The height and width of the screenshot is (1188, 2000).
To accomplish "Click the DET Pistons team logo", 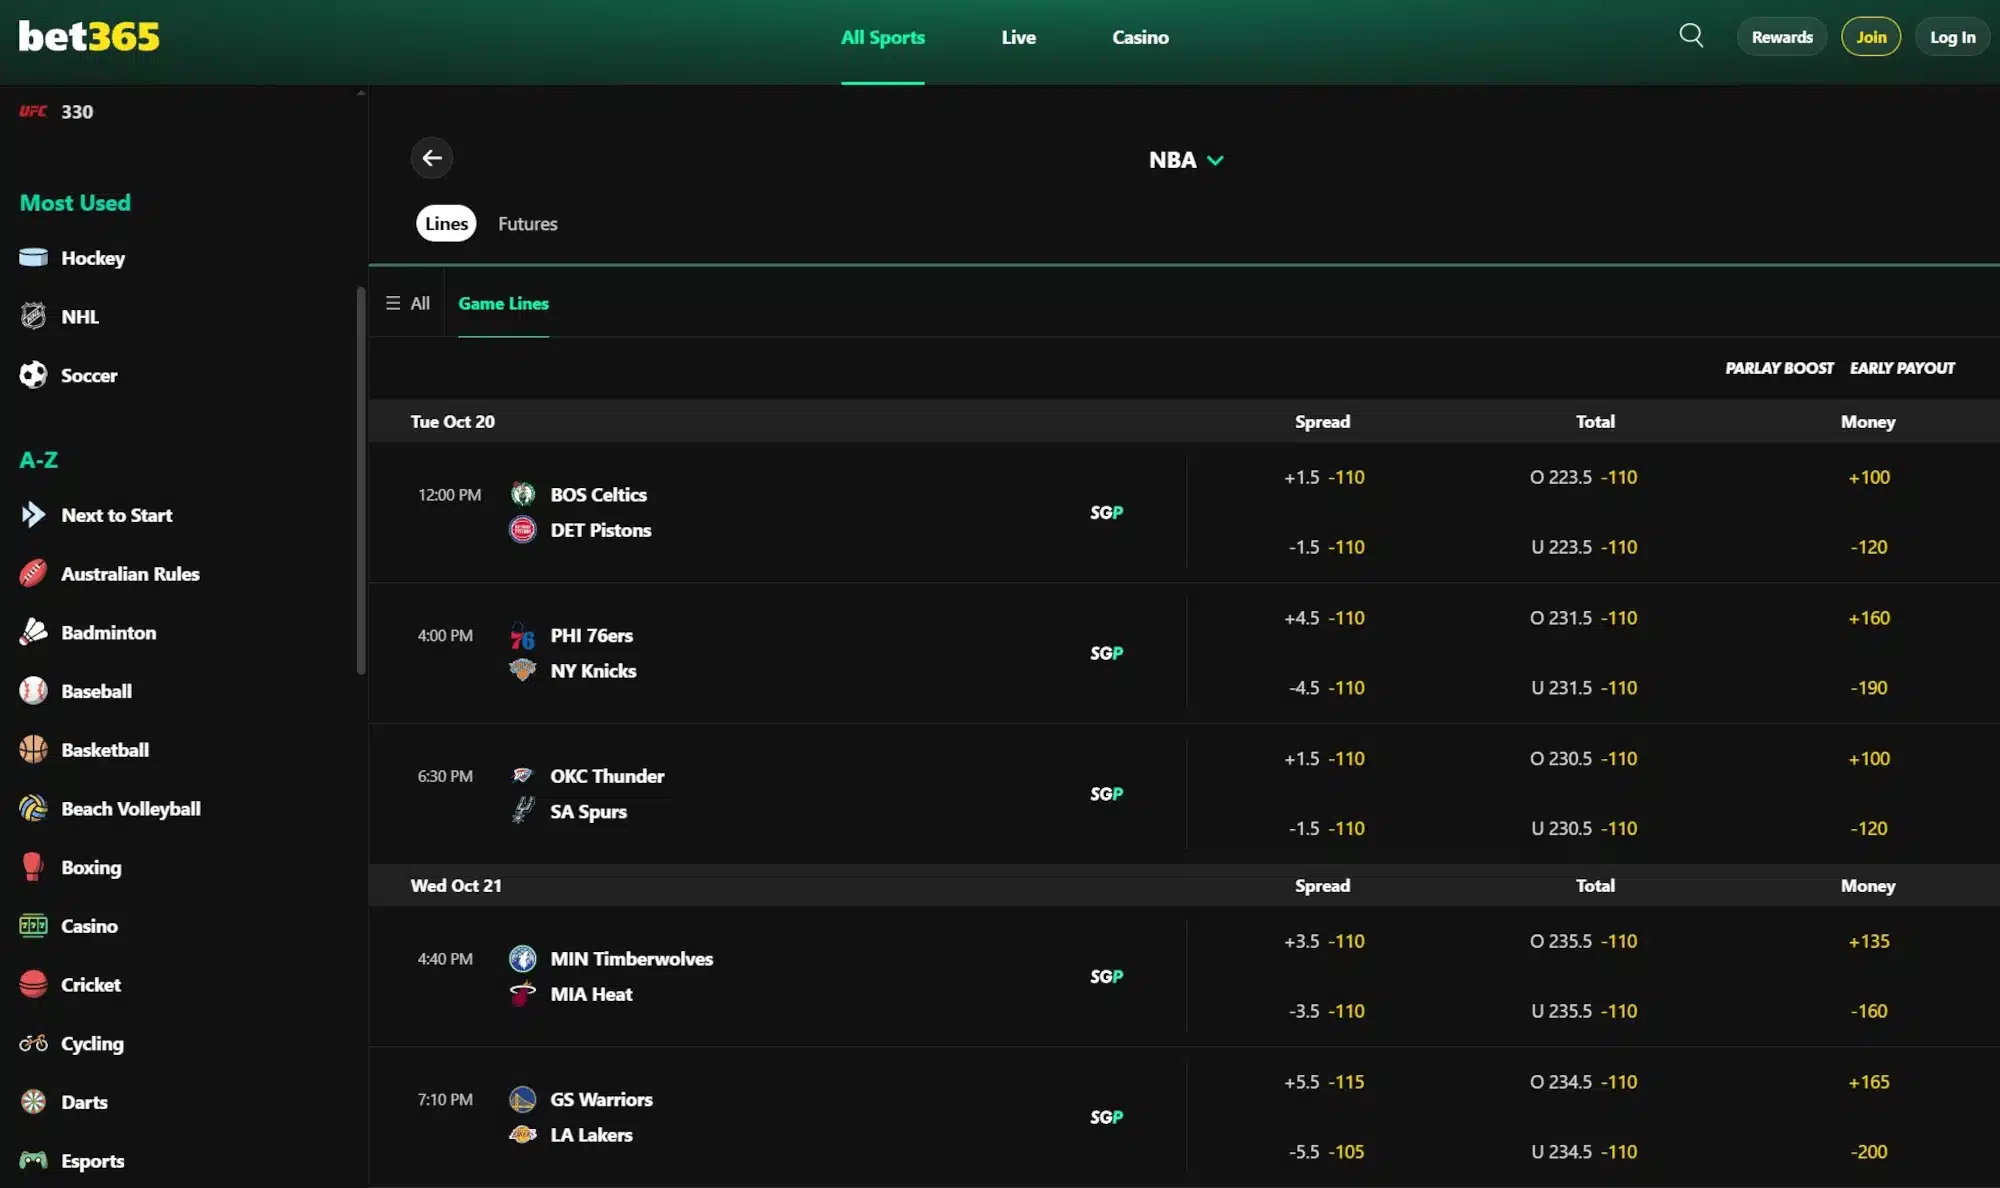I will point(522,529).
